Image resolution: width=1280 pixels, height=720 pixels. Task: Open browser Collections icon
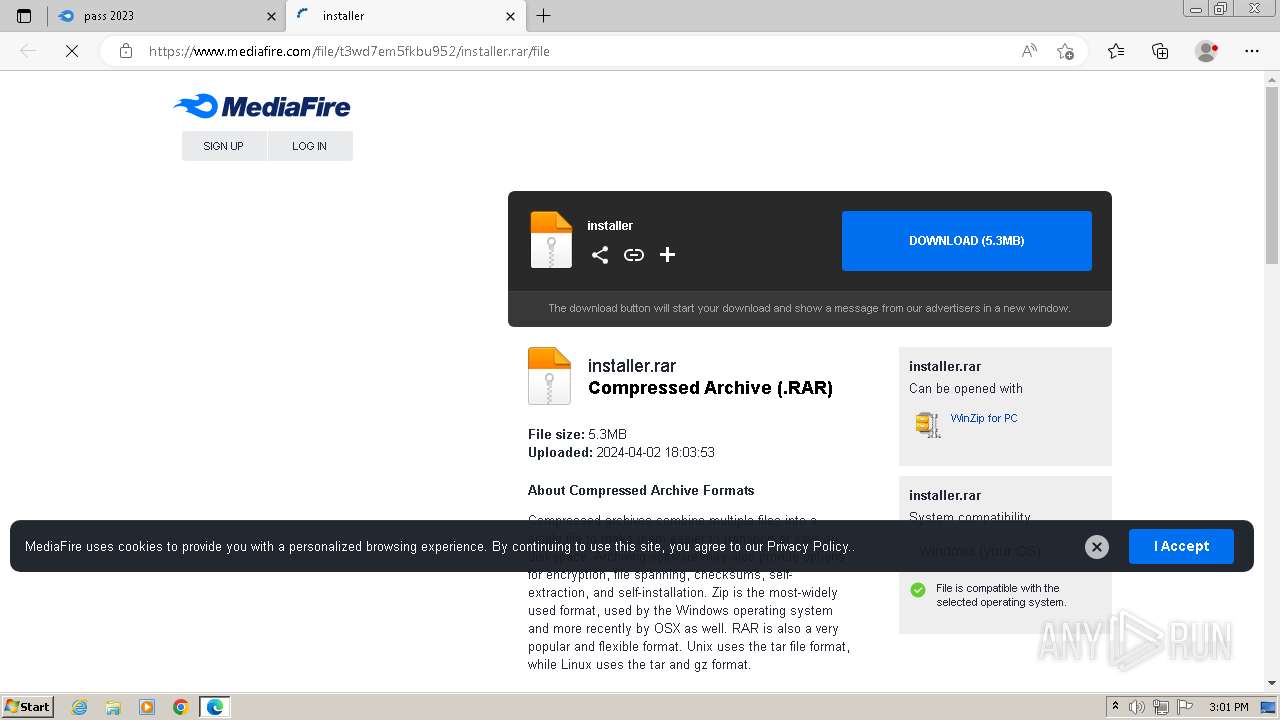click(x=1160, y=51)
